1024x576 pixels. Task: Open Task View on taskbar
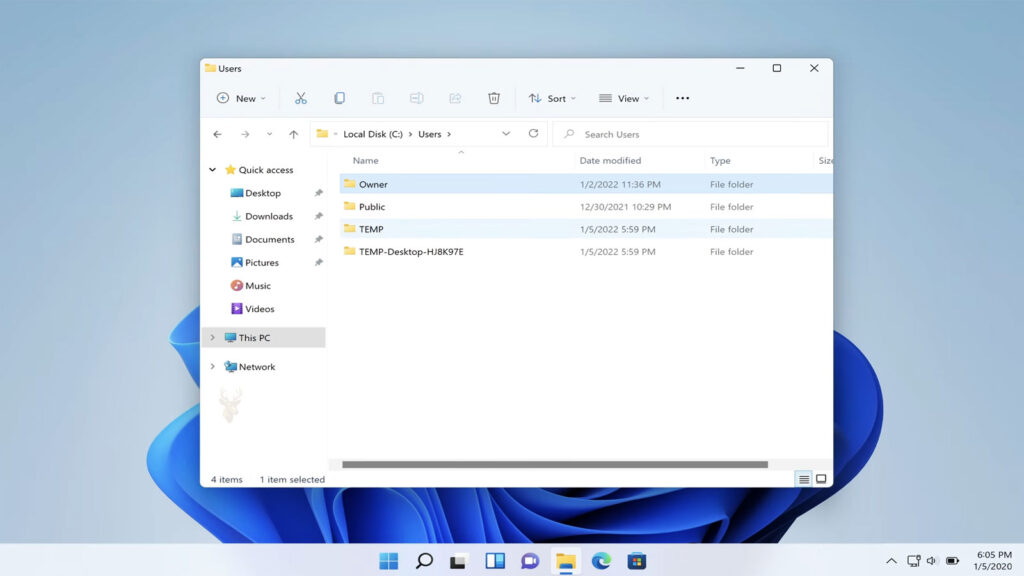(459, 561)
